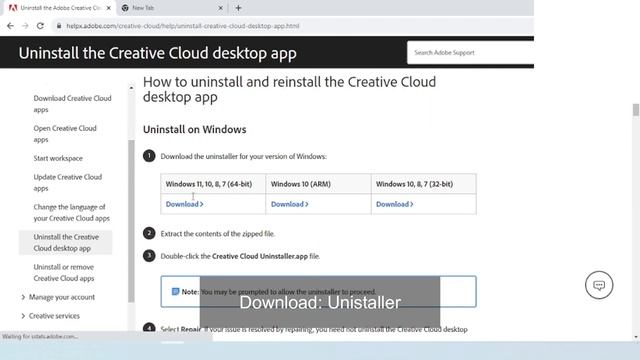The height and width of the screenshot is (360, 640).
Task: Download uninstaller for Windows 64-bit
Action: tap(184, 204)
